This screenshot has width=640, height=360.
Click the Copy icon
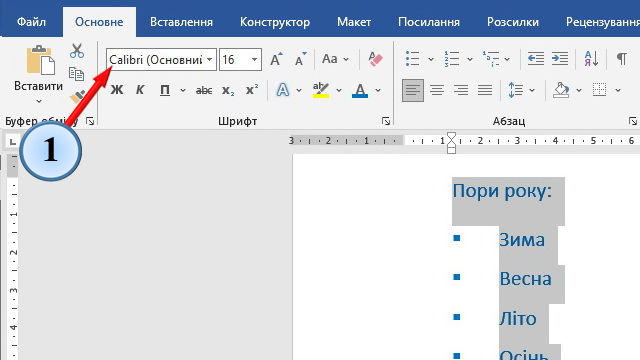tap(76, 74)
